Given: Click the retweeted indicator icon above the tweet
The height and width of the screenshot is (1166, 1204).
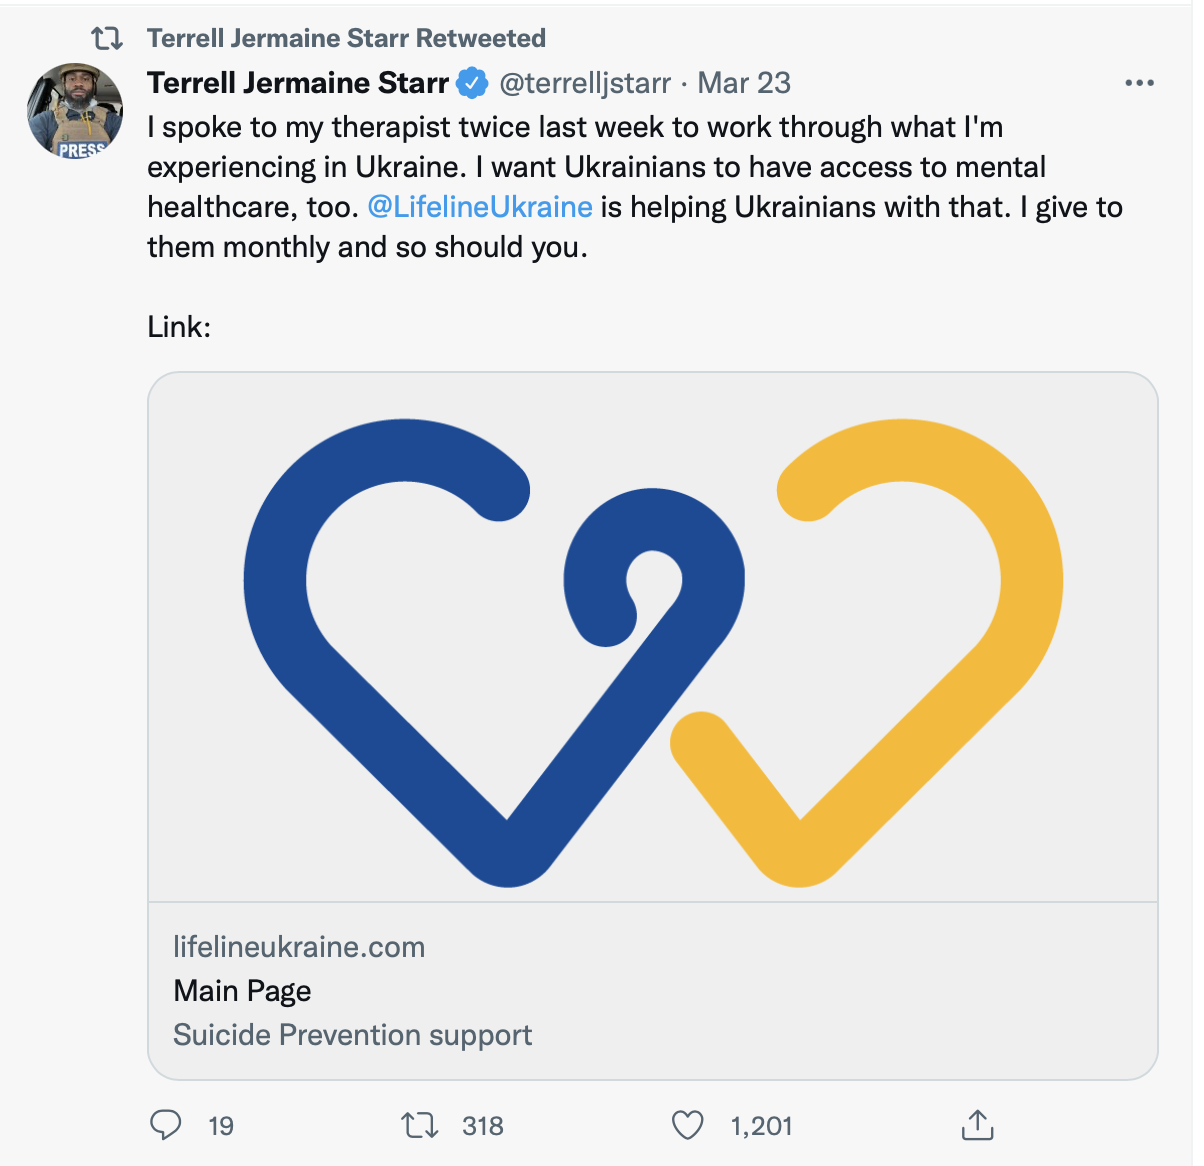Looking at the screenshot, I should point(107,39).
